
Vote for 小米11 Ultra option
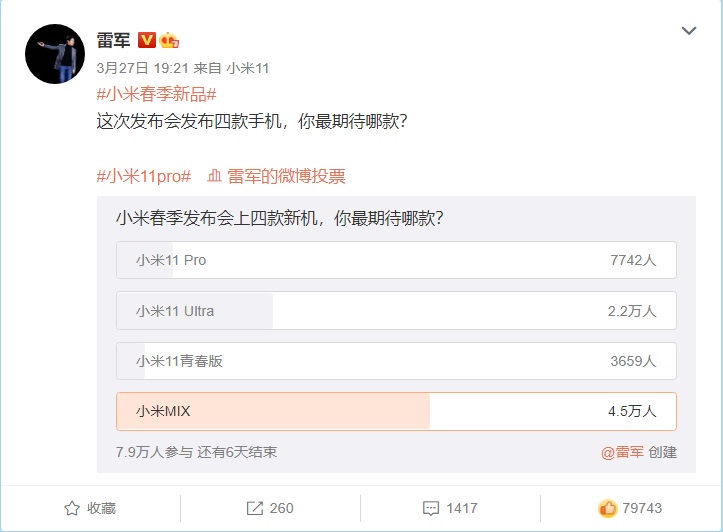(x=396, y=311)
